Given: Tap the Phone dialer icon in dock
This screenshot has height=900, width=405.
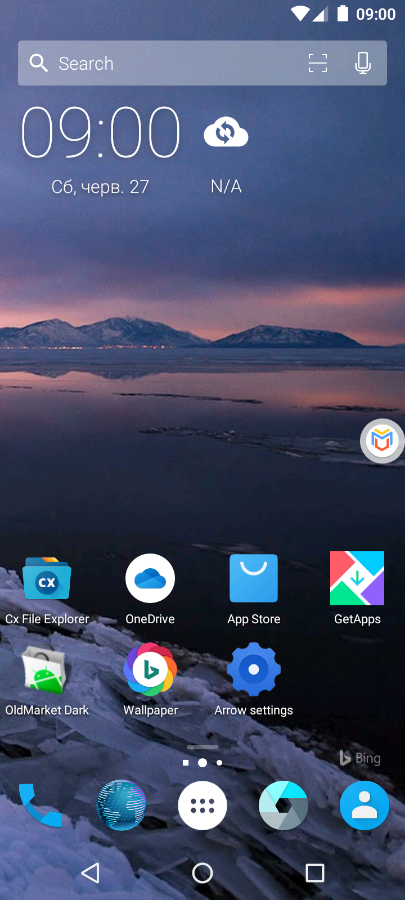Looking at the screenshot, I should point(40,805).
